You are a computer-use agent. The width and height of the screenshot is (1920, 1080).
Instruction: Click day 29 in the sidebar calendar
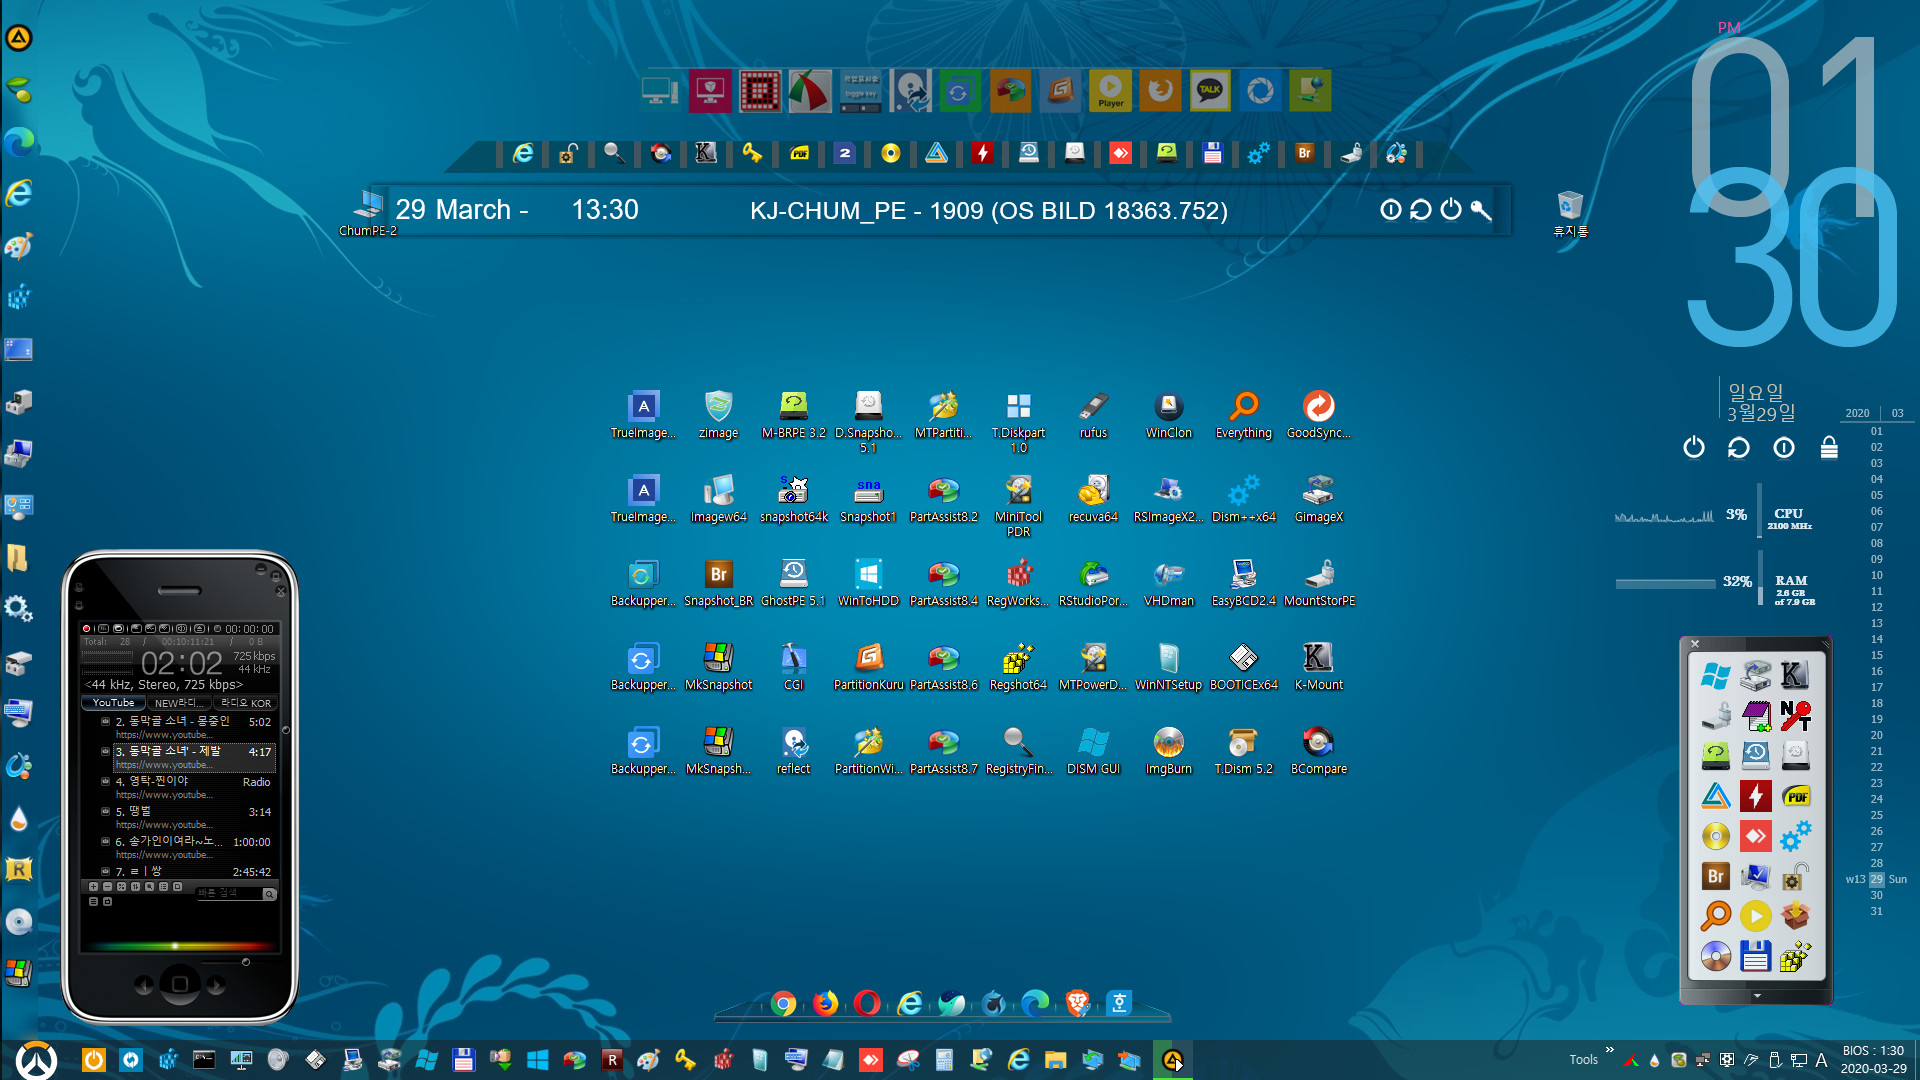tap(1876, 879)
